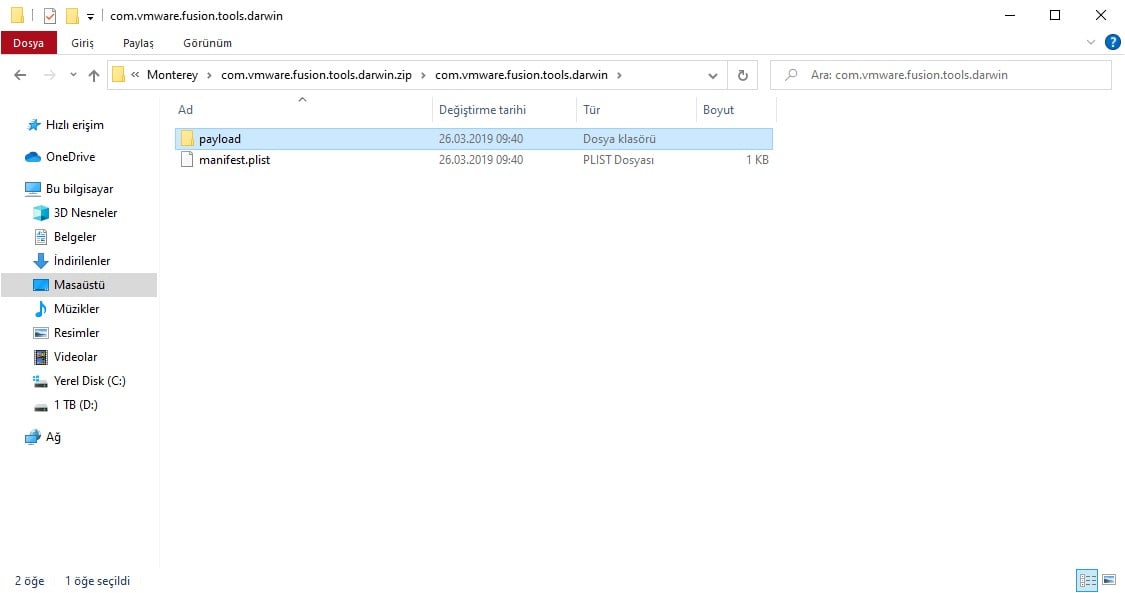
Task: Expand the ribbon with chevron arrow
Action: tap(1091, 42)
